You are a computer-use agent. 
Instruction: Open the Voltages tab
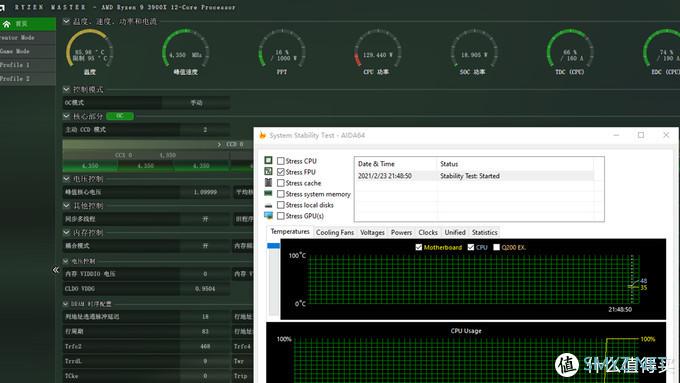point(372,232)
